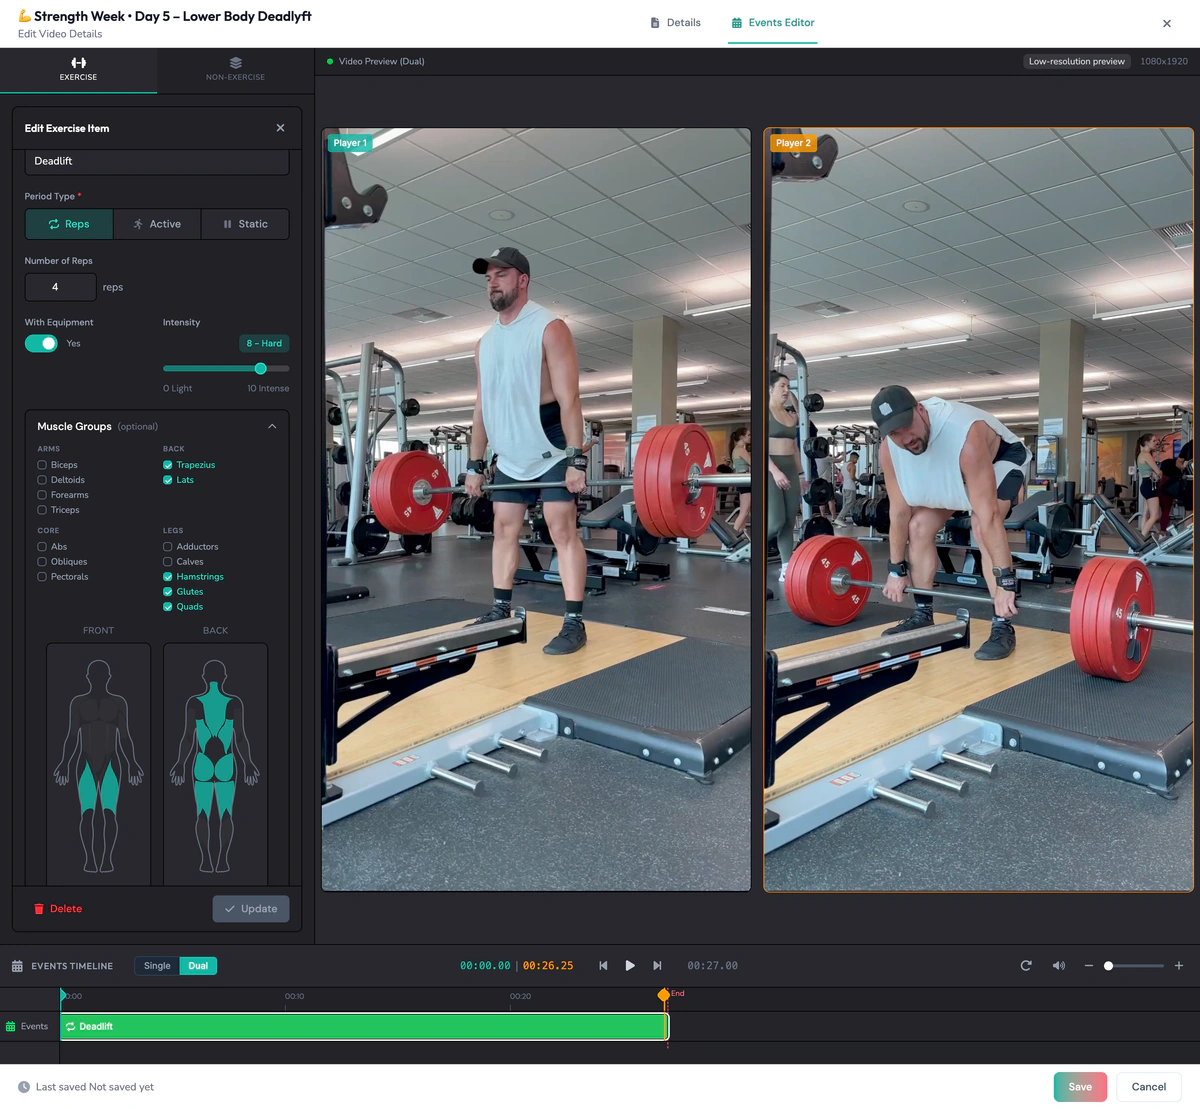Image resolution: width=1200 pixels, height=1109 pixels.
Task: Select the Player 1 video preview
Action: point(536,509)
